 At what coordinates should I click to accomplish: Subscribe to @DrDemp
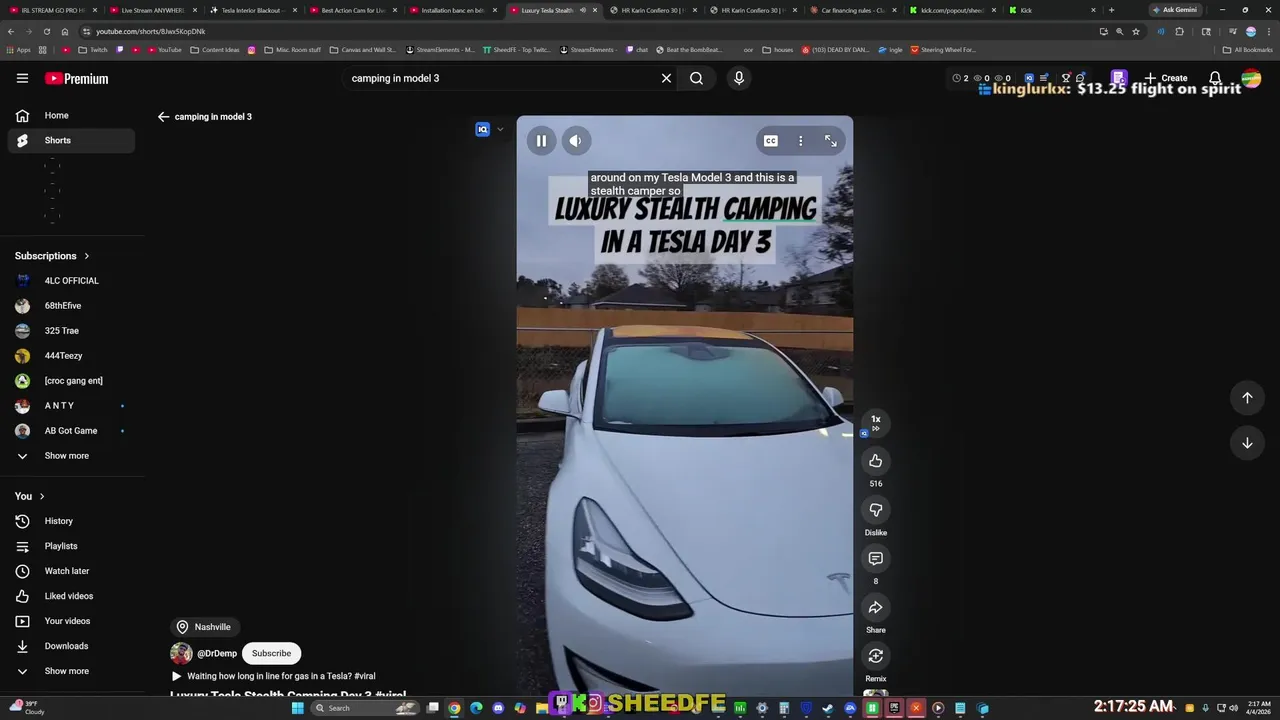pos(271,653)
